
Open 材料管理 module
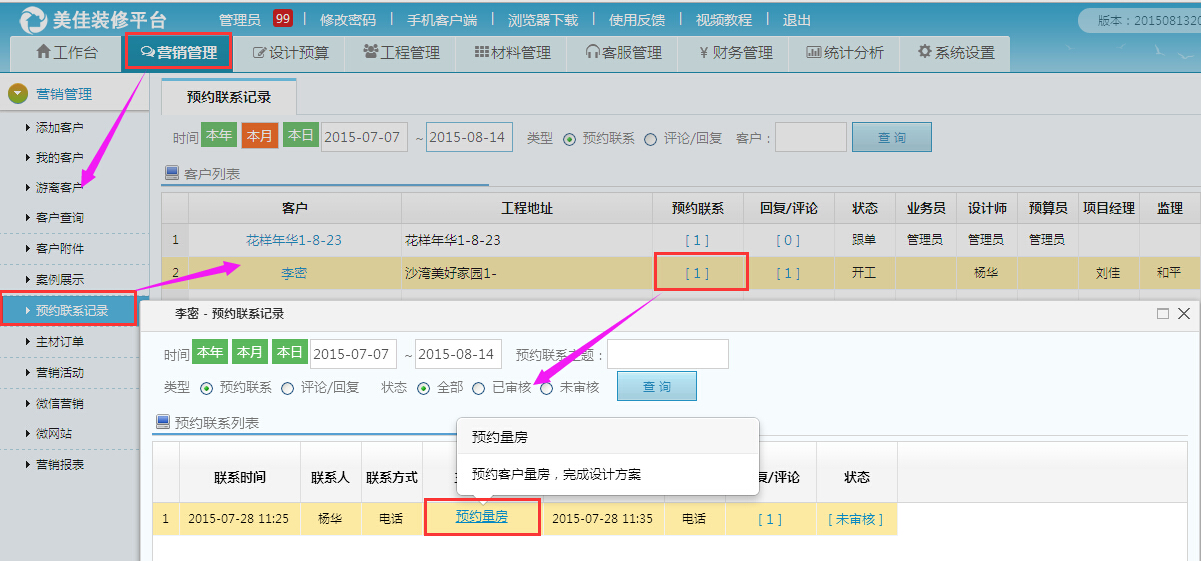[x=512, y=53]
